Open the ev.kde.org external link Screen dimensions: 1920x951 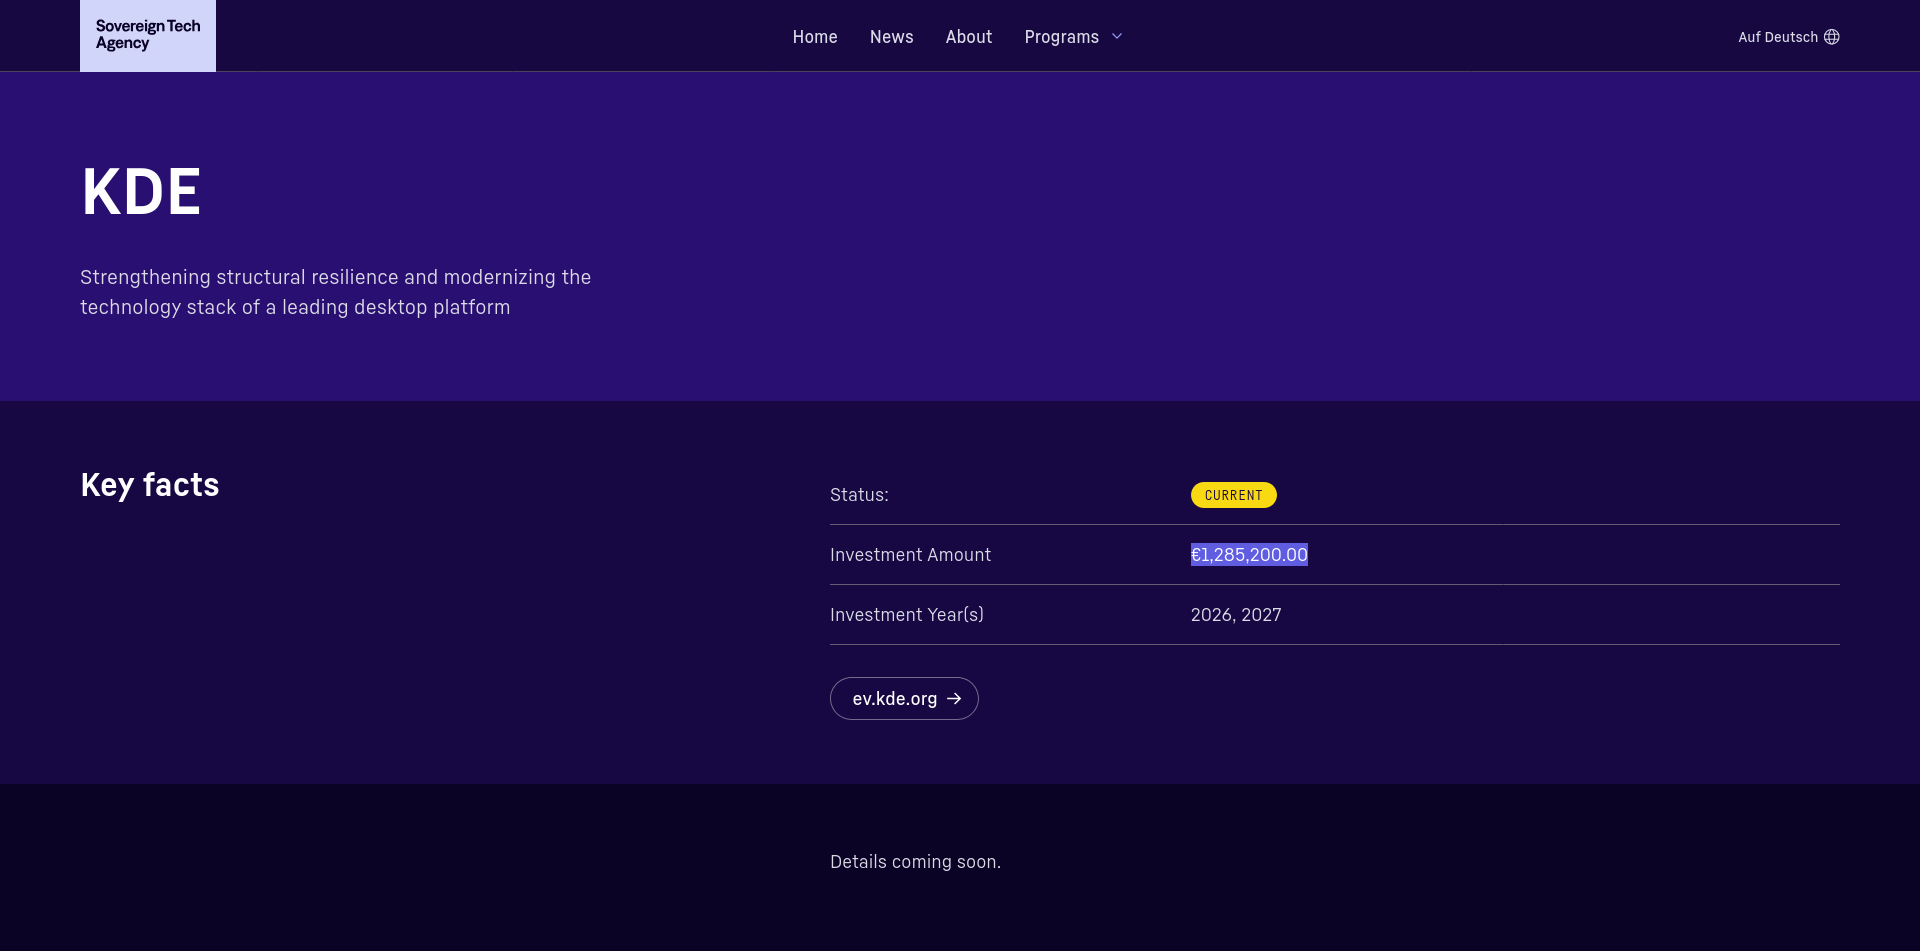click(904, 698)
